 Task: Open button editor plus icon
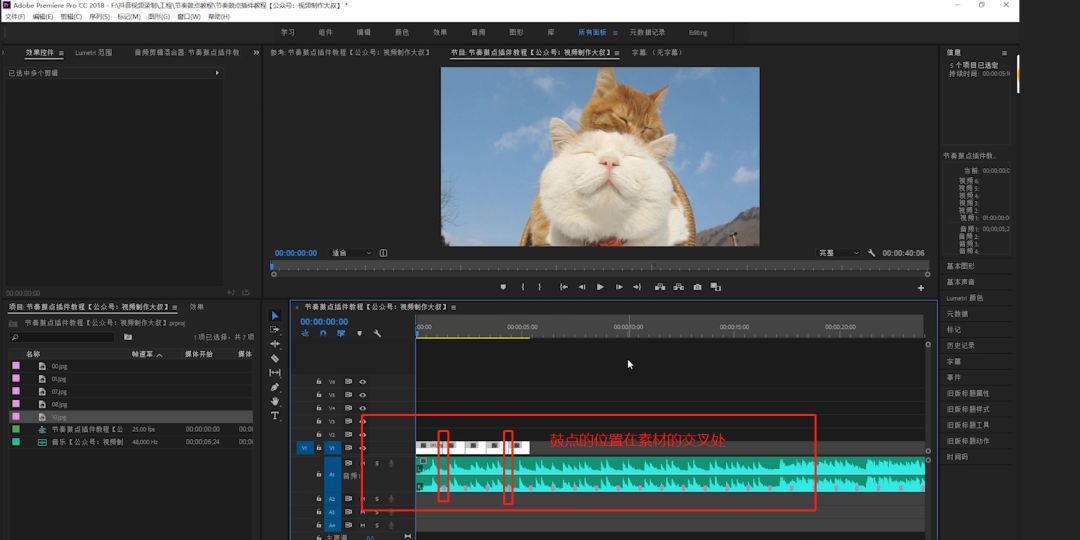tap(921, 288)
